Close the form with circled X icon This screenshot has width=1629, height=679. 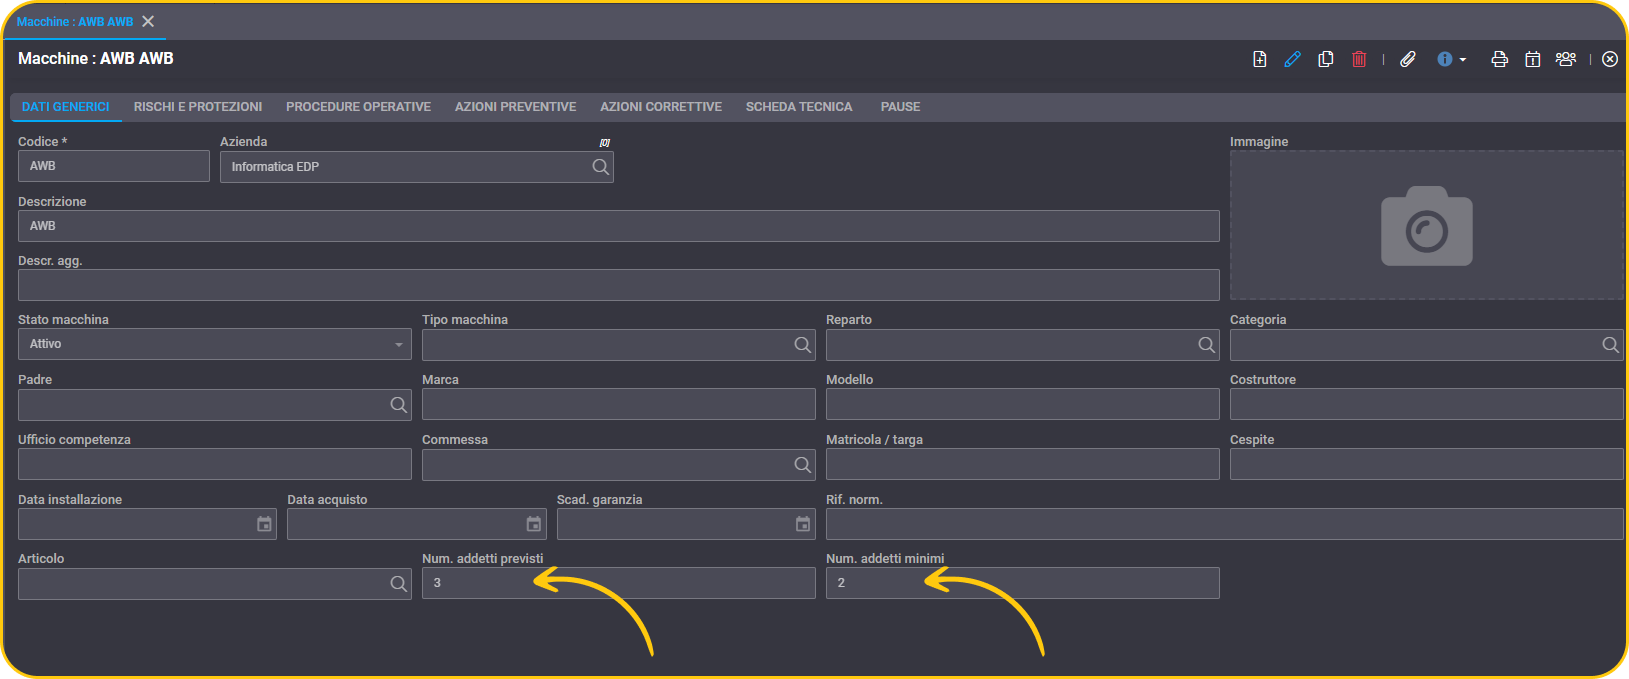click(1610, 59)
